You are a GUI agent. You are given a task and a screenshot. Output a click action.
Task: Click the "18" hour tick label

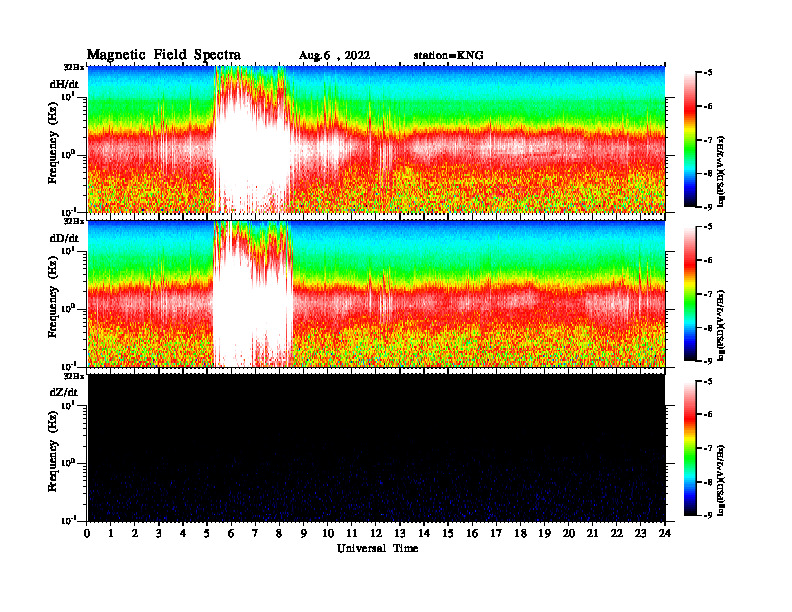(x=520, y=533)
